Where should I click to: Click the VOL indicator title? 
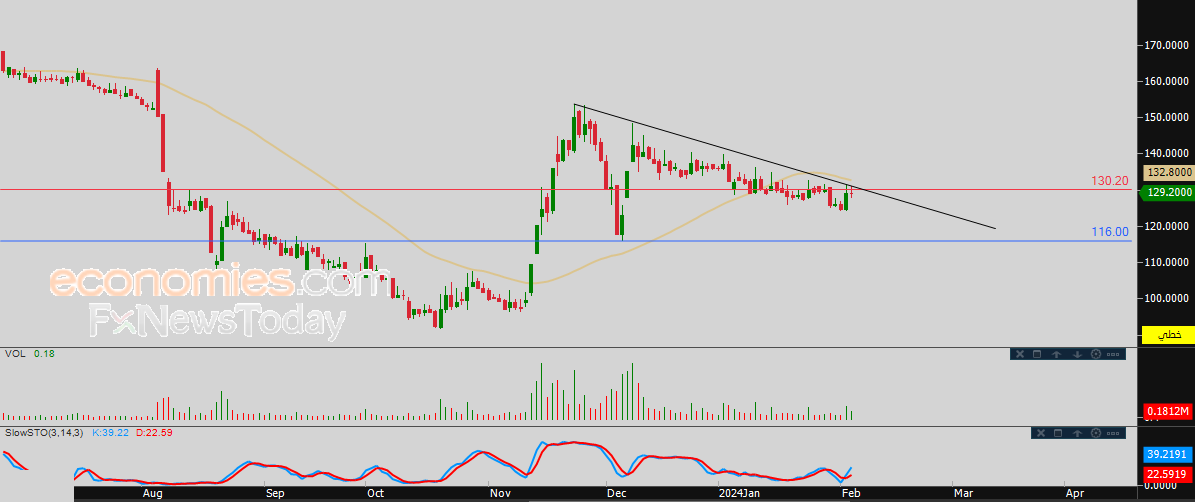14,353
